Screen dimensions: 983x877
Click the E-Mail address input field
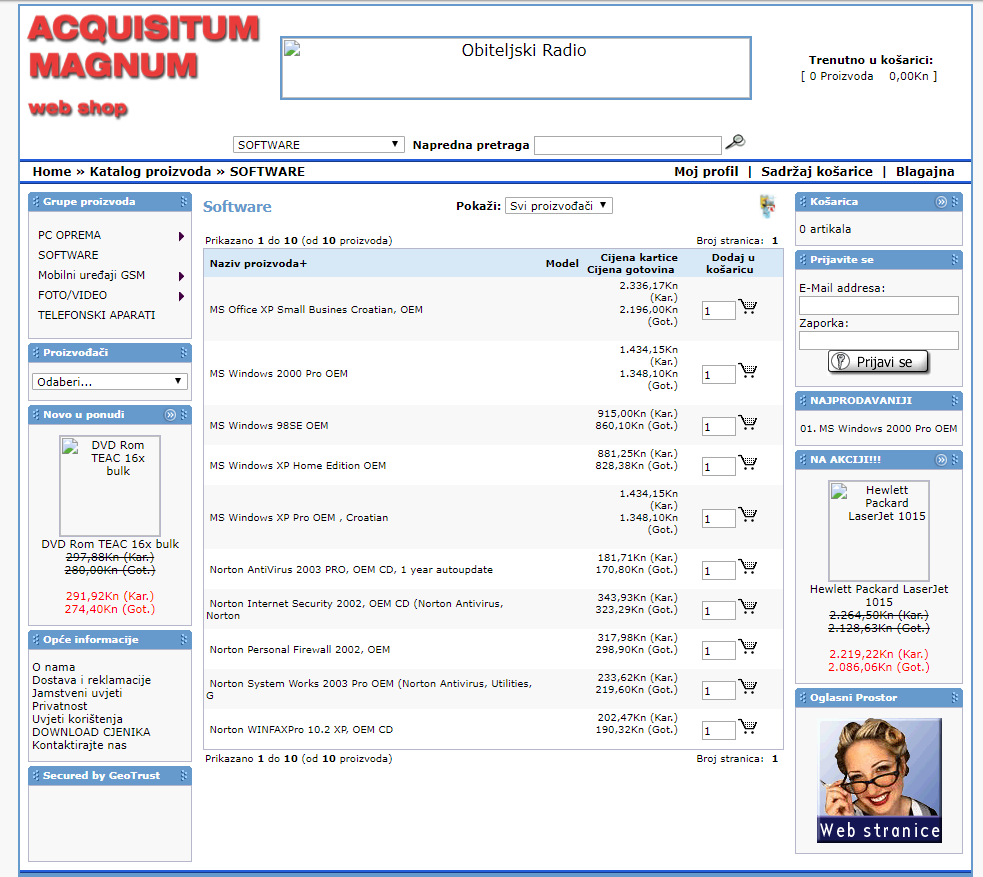(x=878, y=306)
